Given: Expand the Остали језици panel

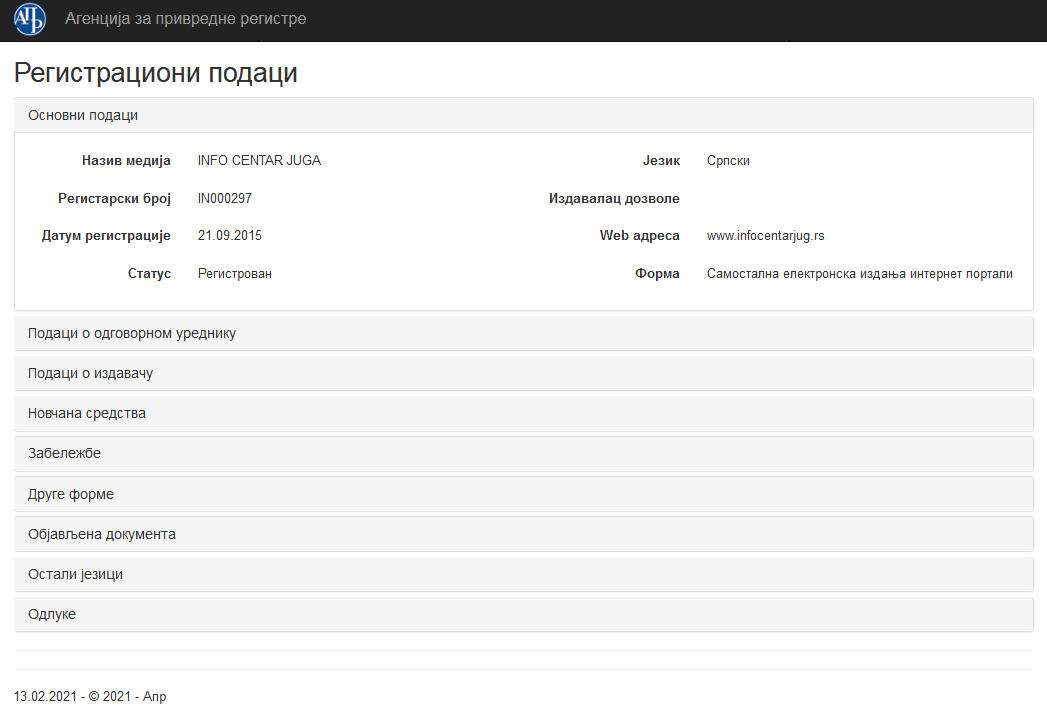Looking at the screenshot, I should (x=75, y=574).
